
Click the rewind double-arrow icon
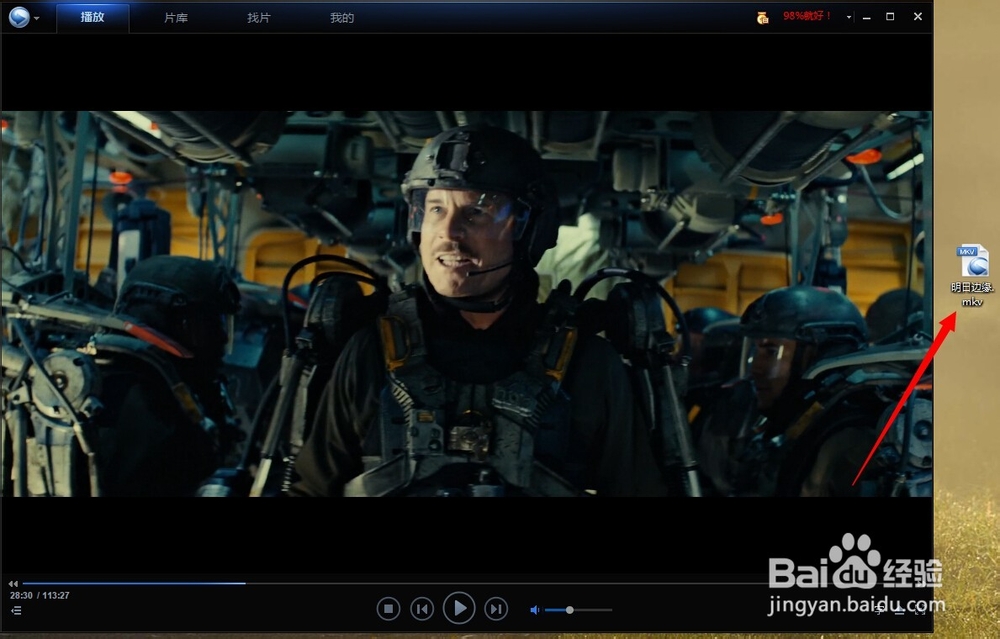13,584
